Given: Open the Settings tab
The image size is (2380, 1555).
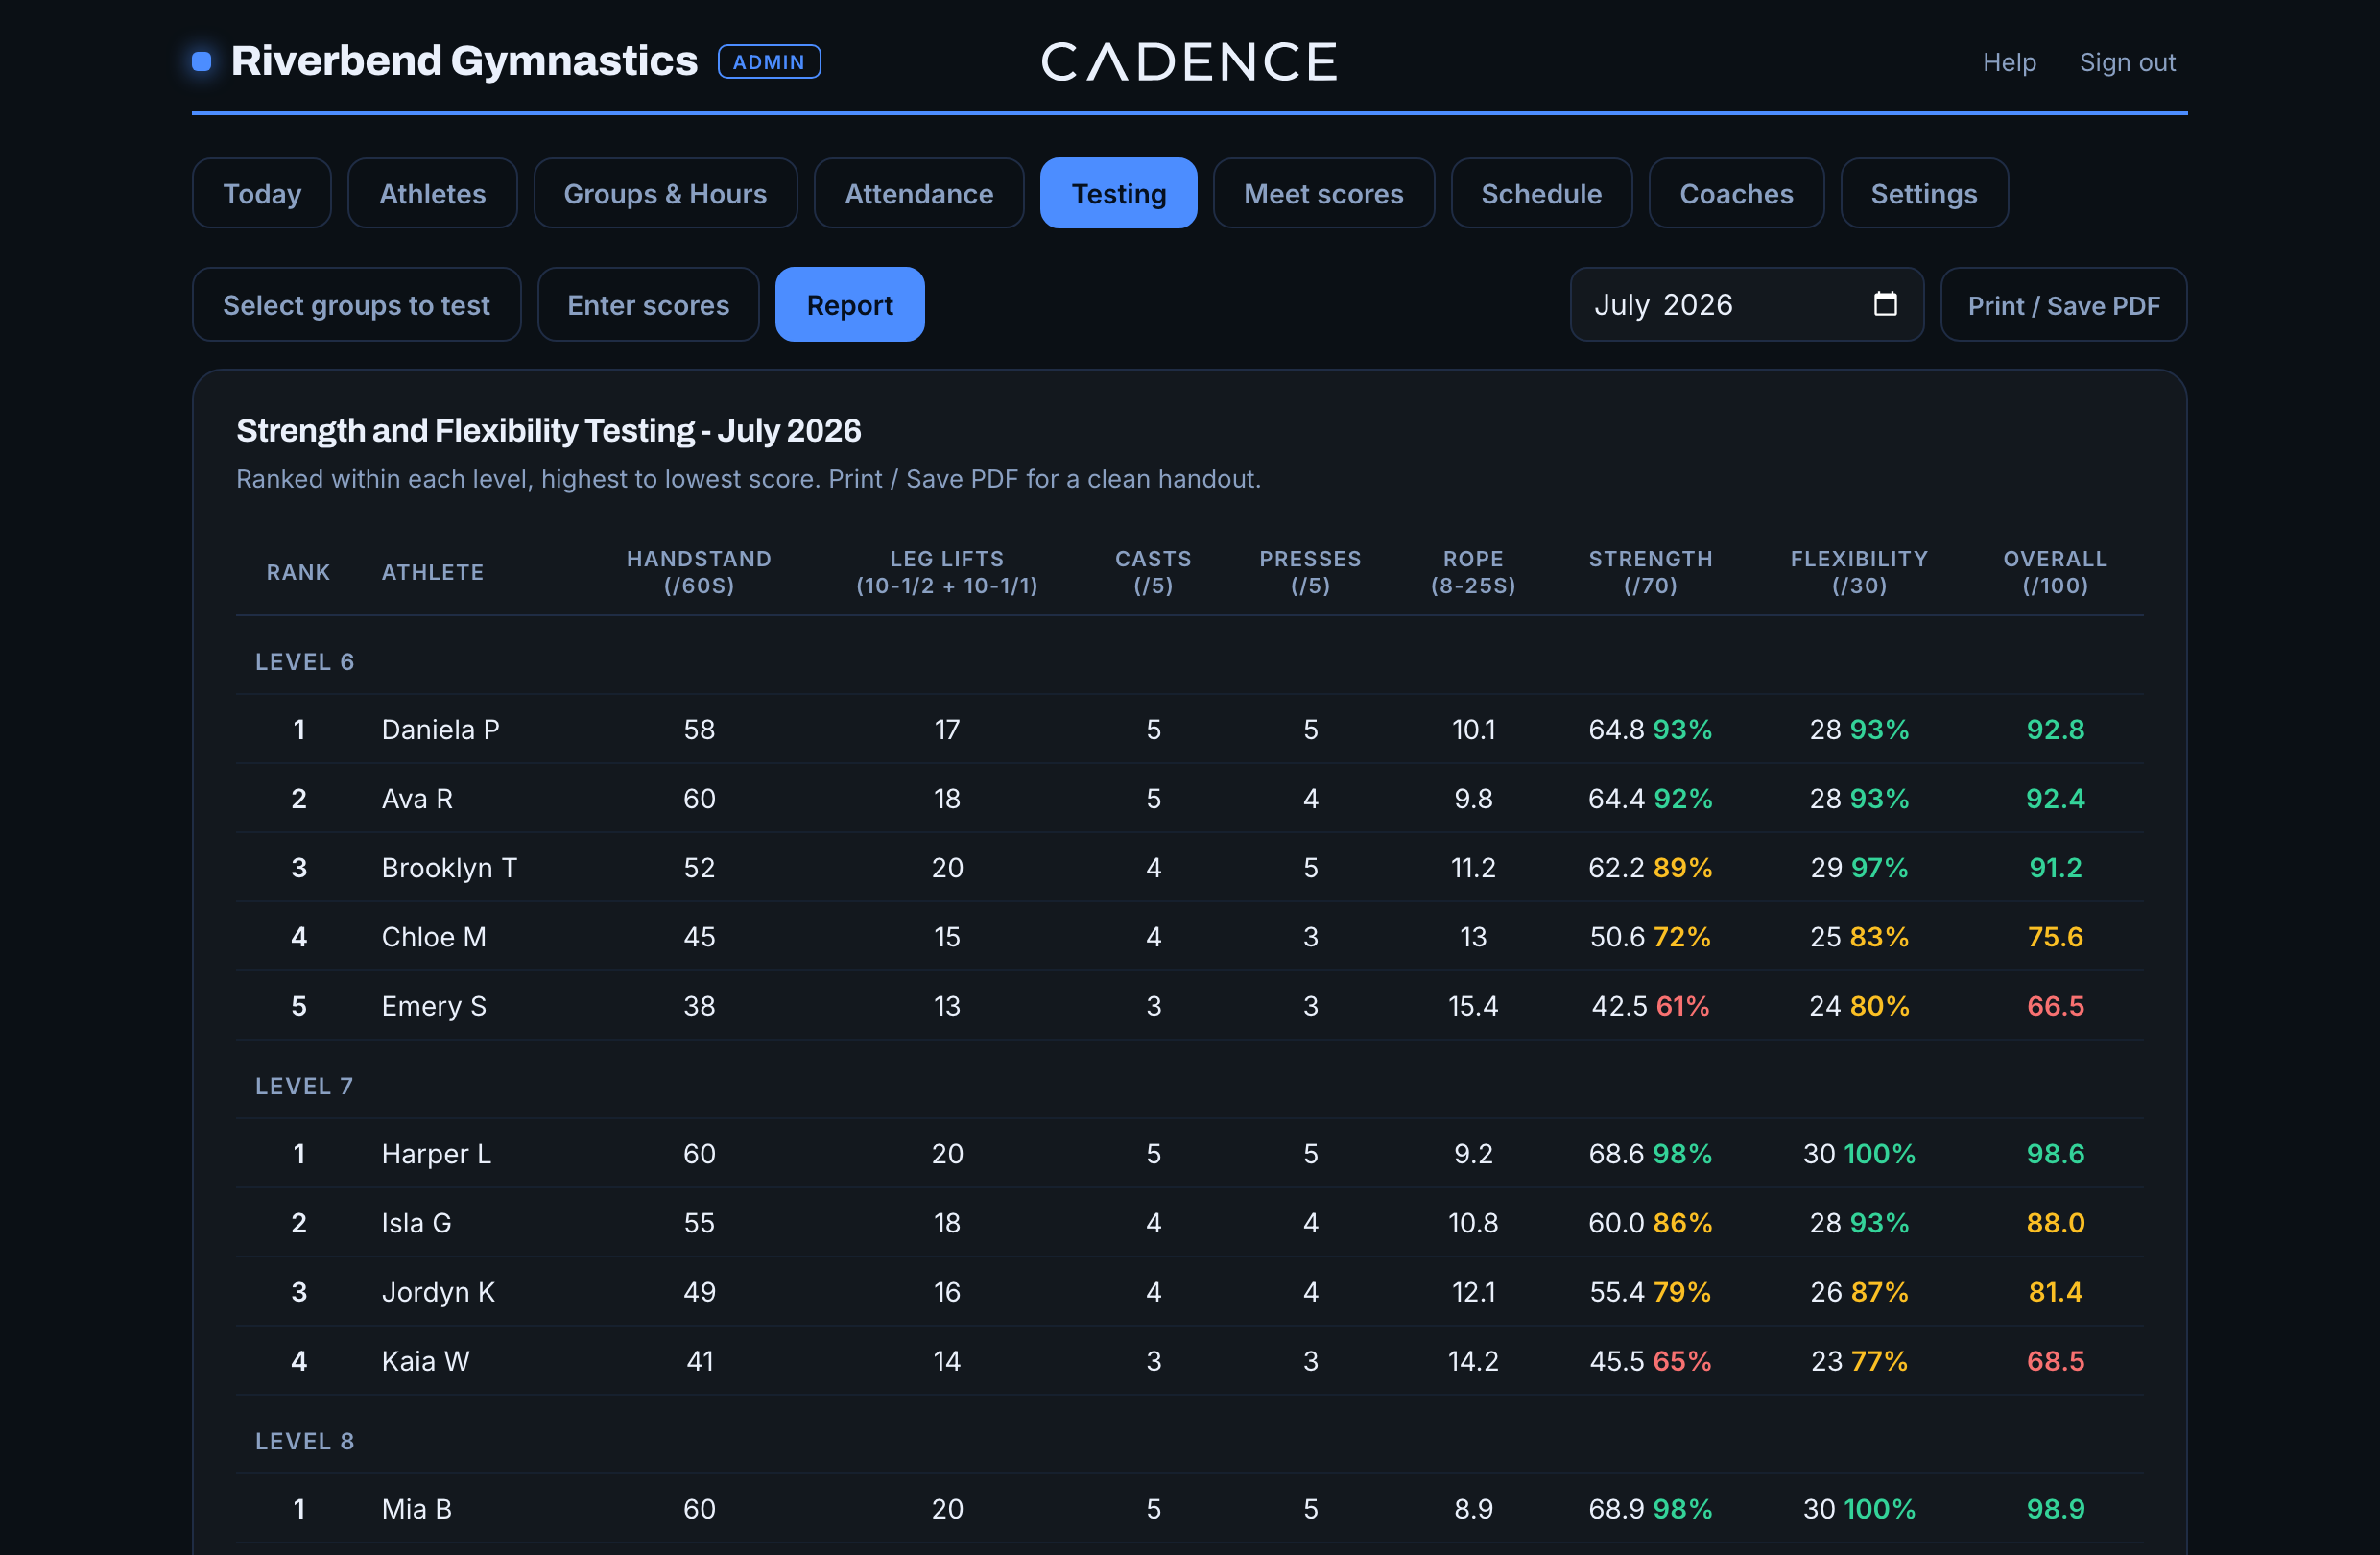Looking at the screenshot, I should [x=1924, y=193].
